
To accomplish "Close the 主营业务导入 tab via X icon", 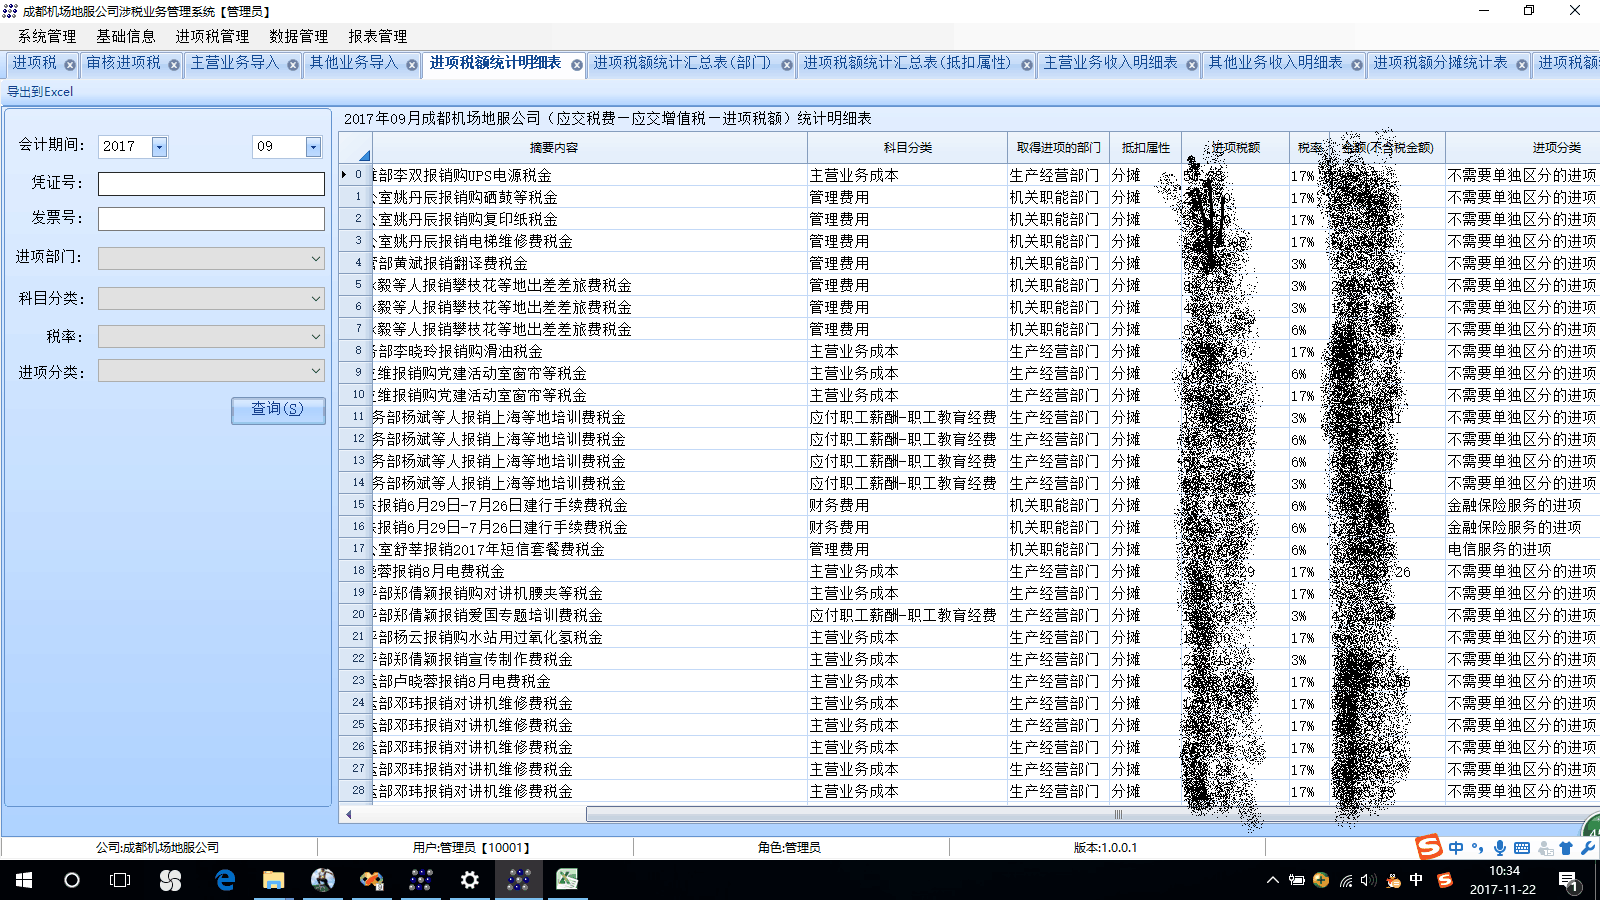I will 293,65.
